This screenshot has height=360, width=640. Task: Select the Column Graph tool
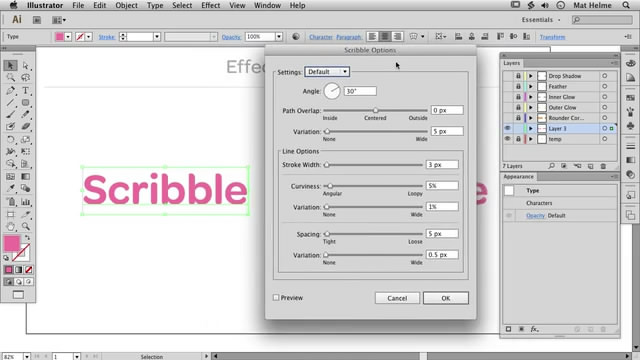point(25,202)
